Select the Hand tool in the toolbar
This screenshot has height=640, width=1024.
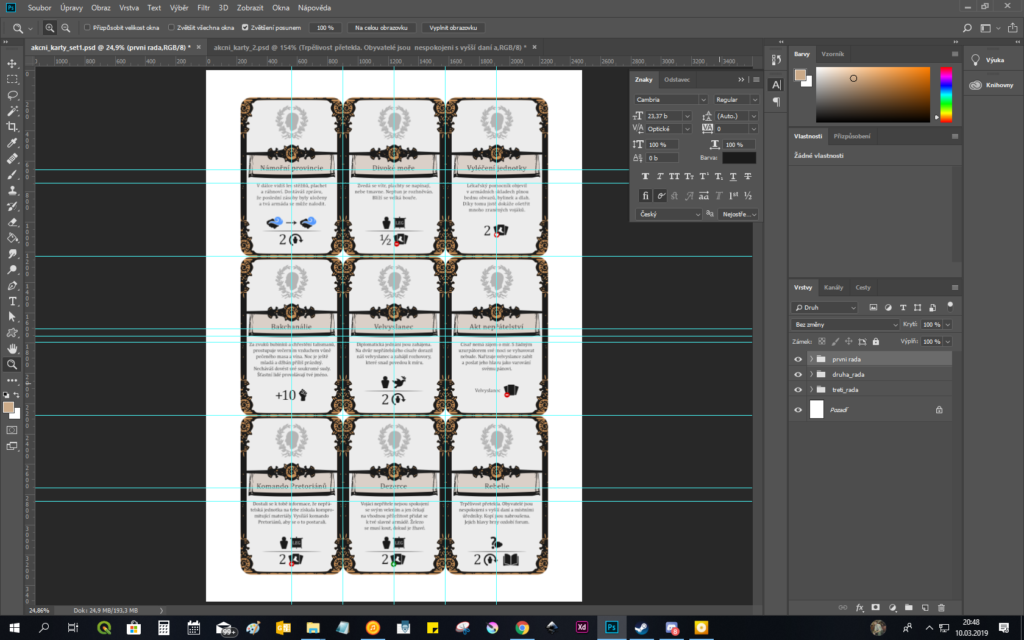click(x=12, y=348)
